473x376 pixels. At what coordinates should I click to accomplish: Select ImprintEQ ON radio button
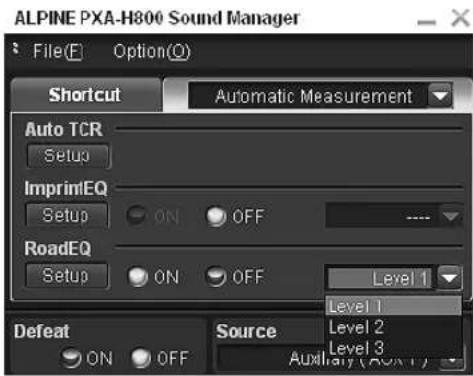pyautogui.click(x=136, y=215)
